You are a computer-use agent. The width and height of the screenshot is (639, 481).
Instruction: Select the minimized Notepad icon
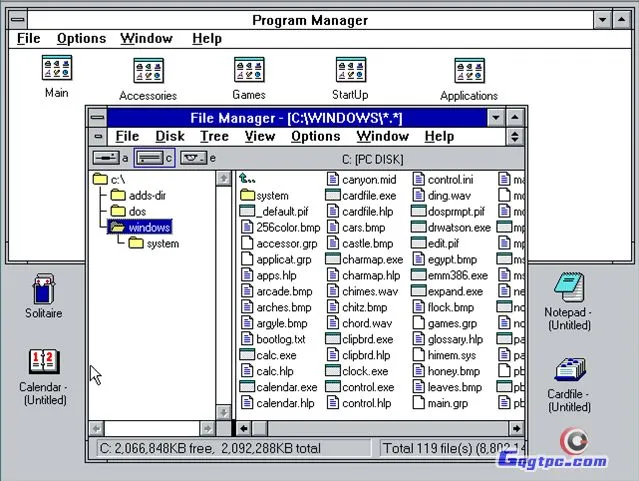coord(569,288)
